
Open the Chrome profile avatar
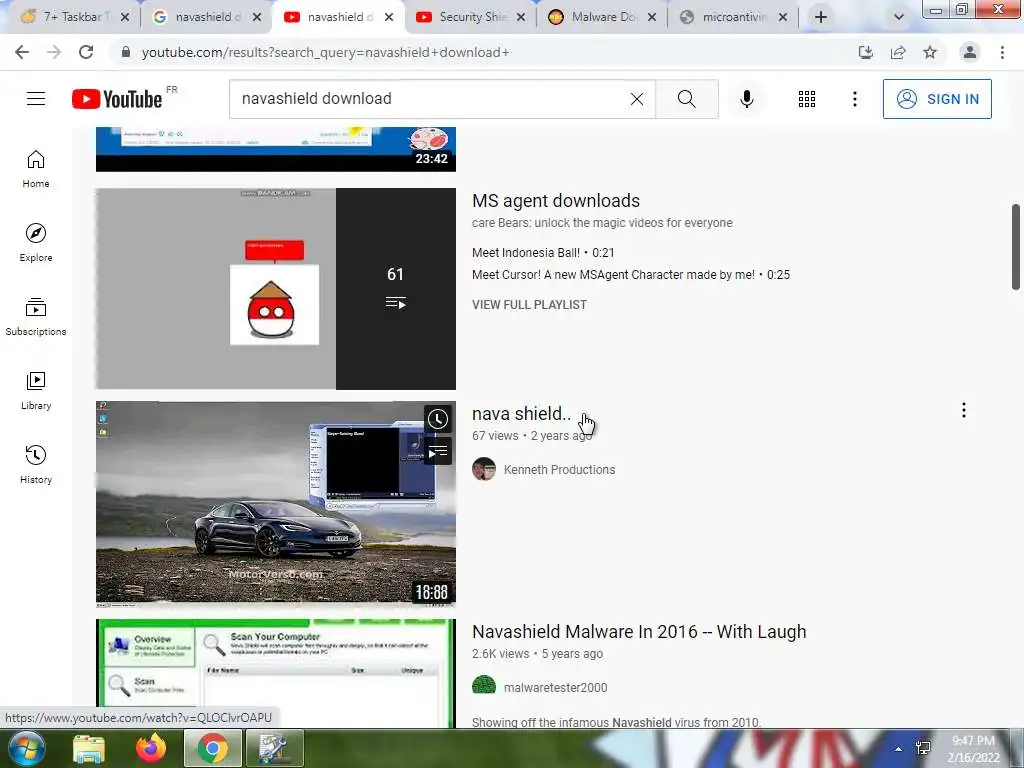pyautogui.click(x=970, y=52)
